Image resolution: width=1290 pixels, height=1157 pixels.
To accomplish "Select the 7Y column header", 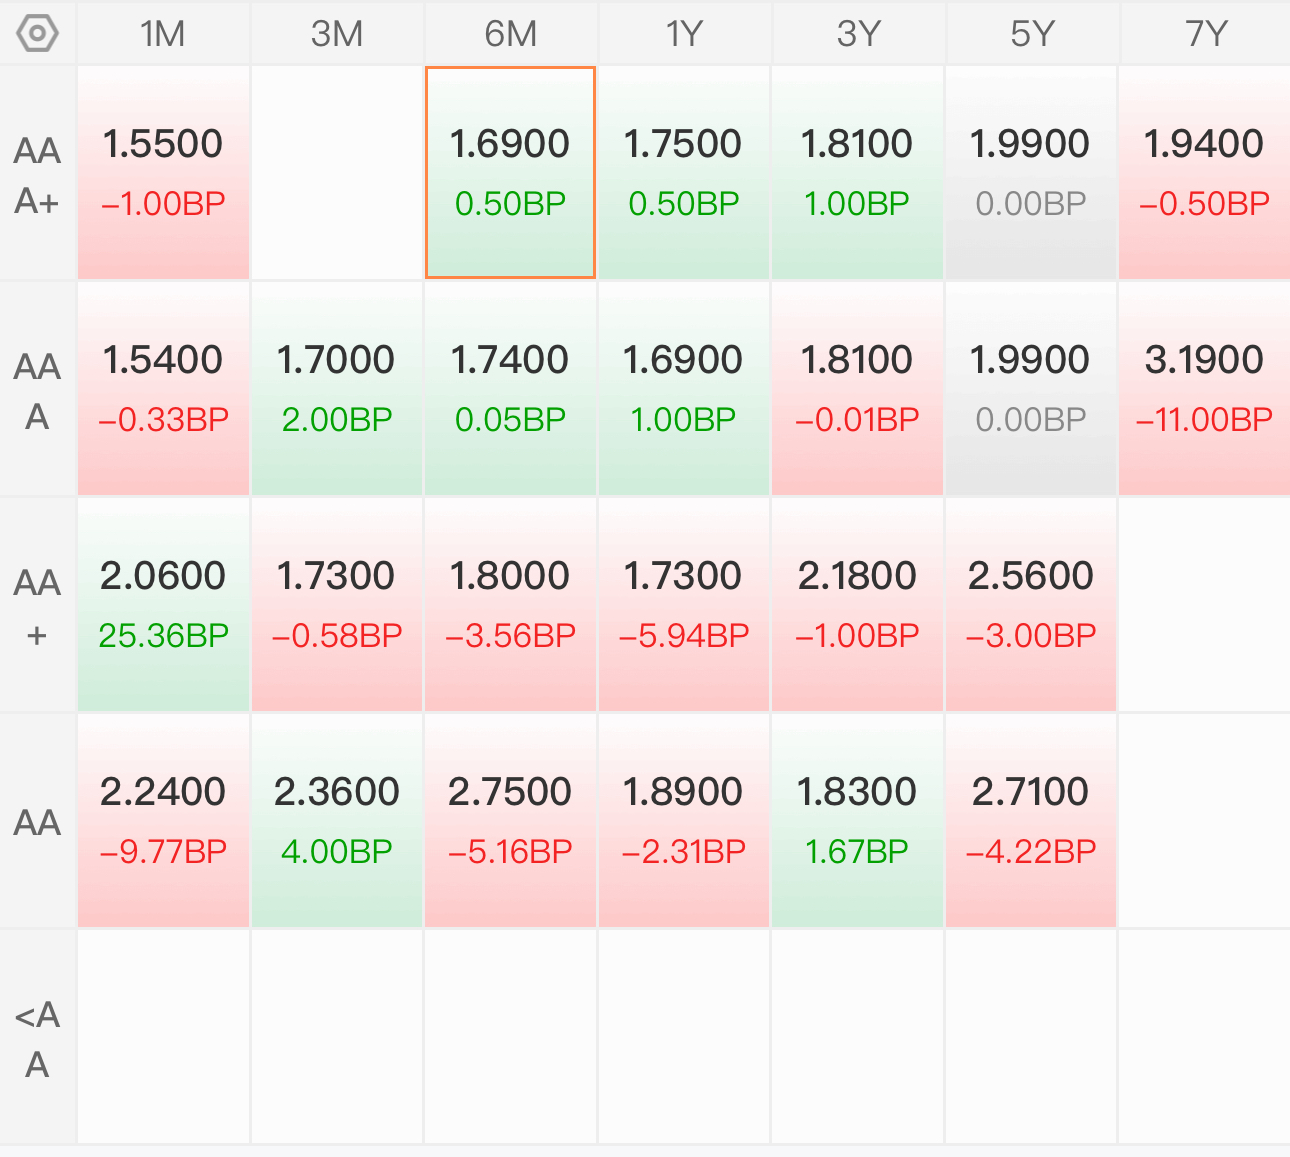I will click(x=1206, y=34).
